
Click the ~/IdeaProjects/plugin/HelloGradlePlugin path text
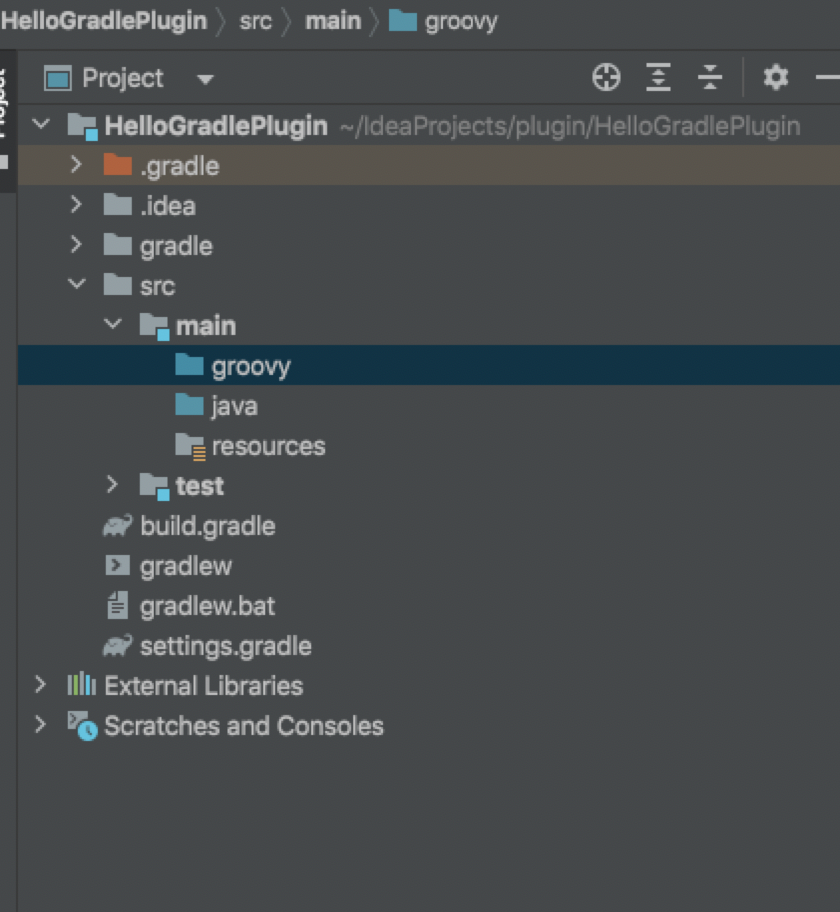(x=570, y=127)
